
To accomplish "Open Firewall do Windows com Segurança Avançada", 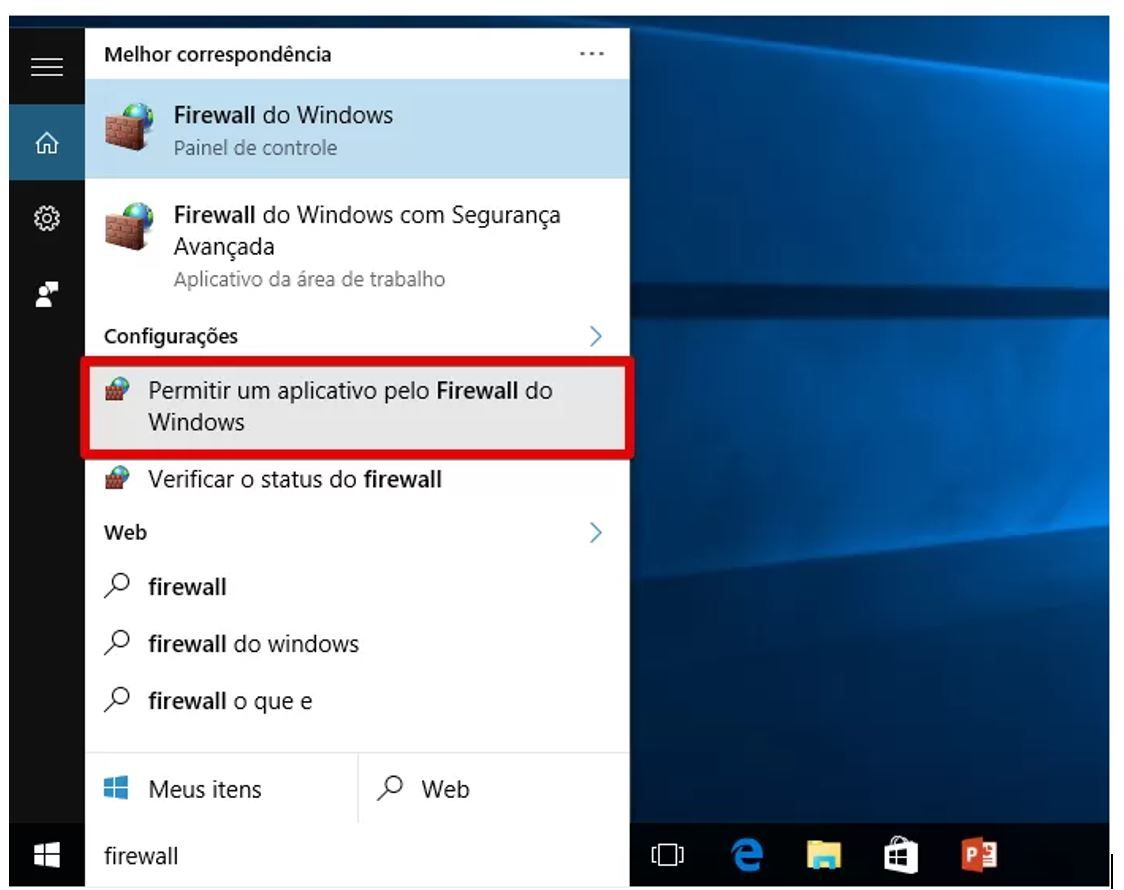I will pyautogui.click(x=357, y=245).
